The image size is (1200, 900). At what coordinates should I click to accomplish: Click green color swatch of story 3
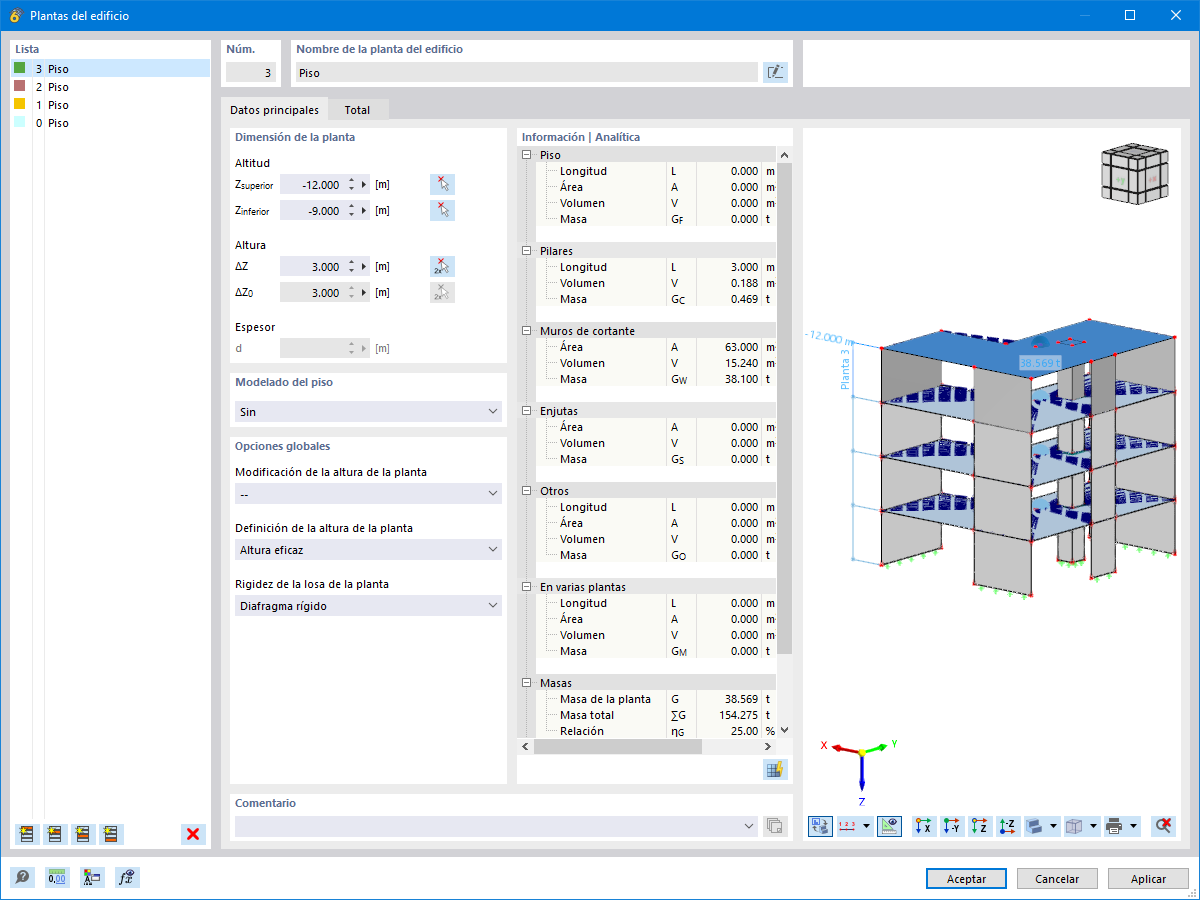(x=19, y=69)
